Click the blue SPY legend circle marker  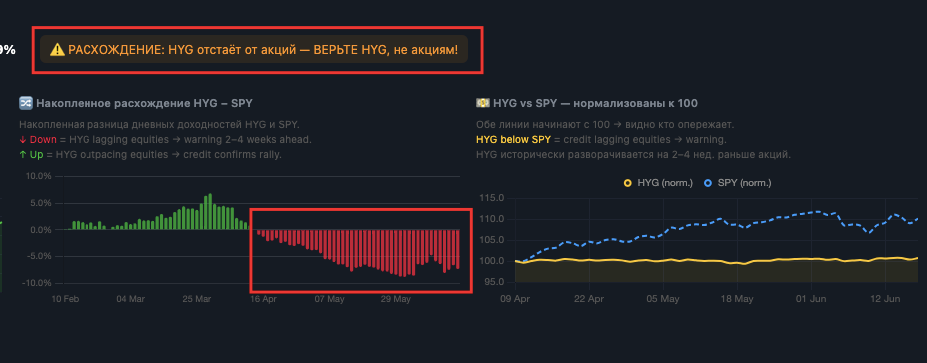click(x=708, y=183)
